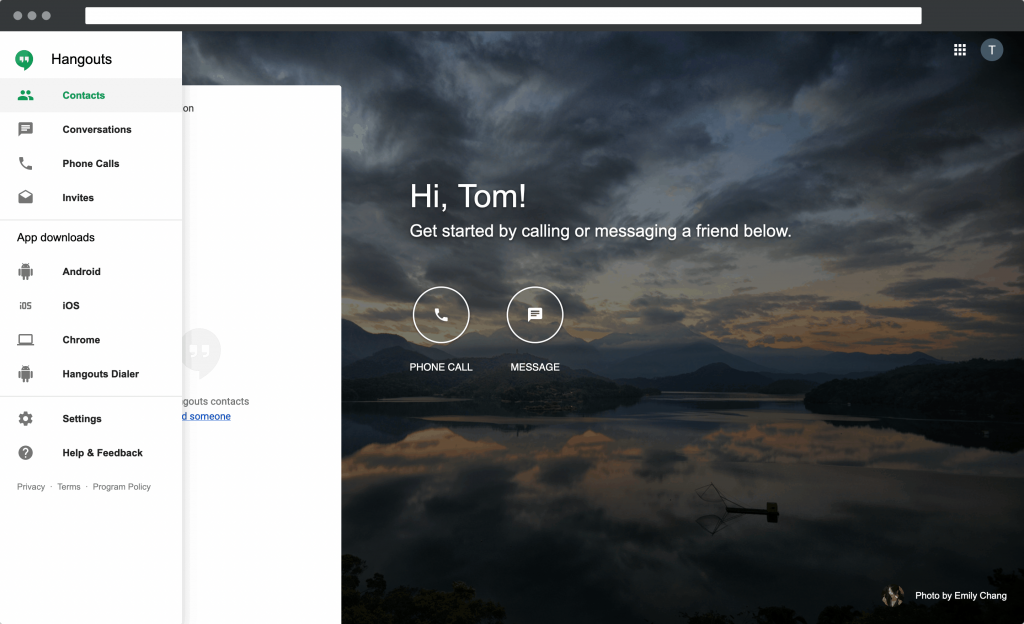
Task: Click the partially hidden 'someone' link
Action: point(206,416)
